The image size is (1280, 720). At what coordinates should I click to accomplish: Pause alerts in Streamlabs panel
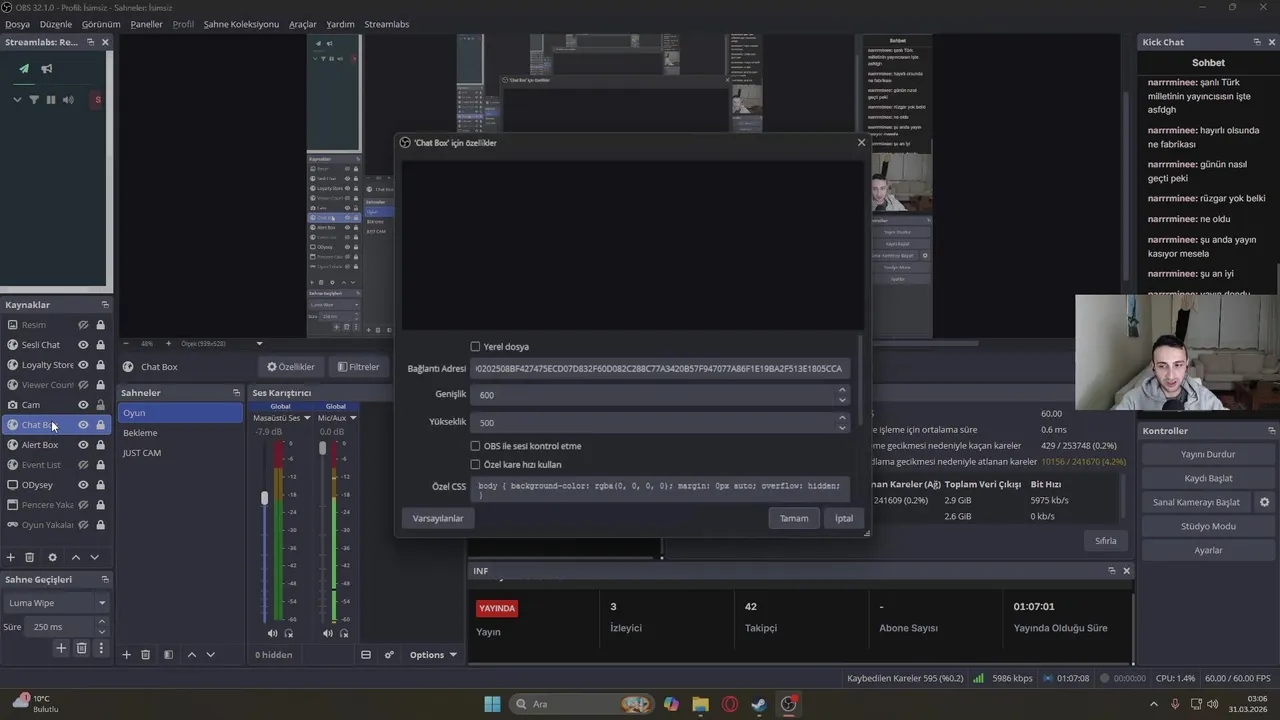click(51, 100)
